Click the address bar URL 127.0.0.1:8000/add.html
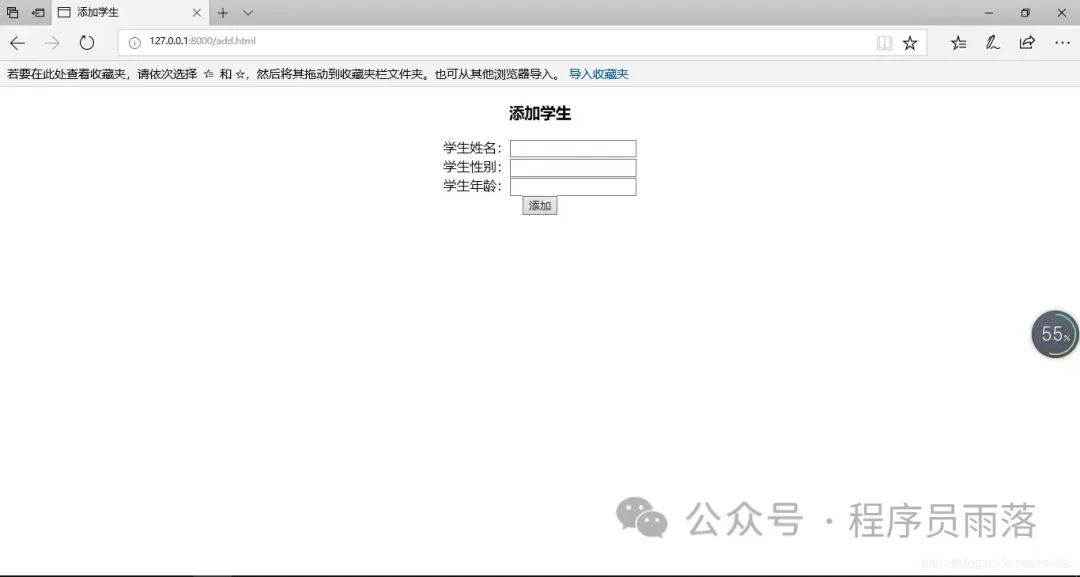The image size is (1080, 577). 202,41
